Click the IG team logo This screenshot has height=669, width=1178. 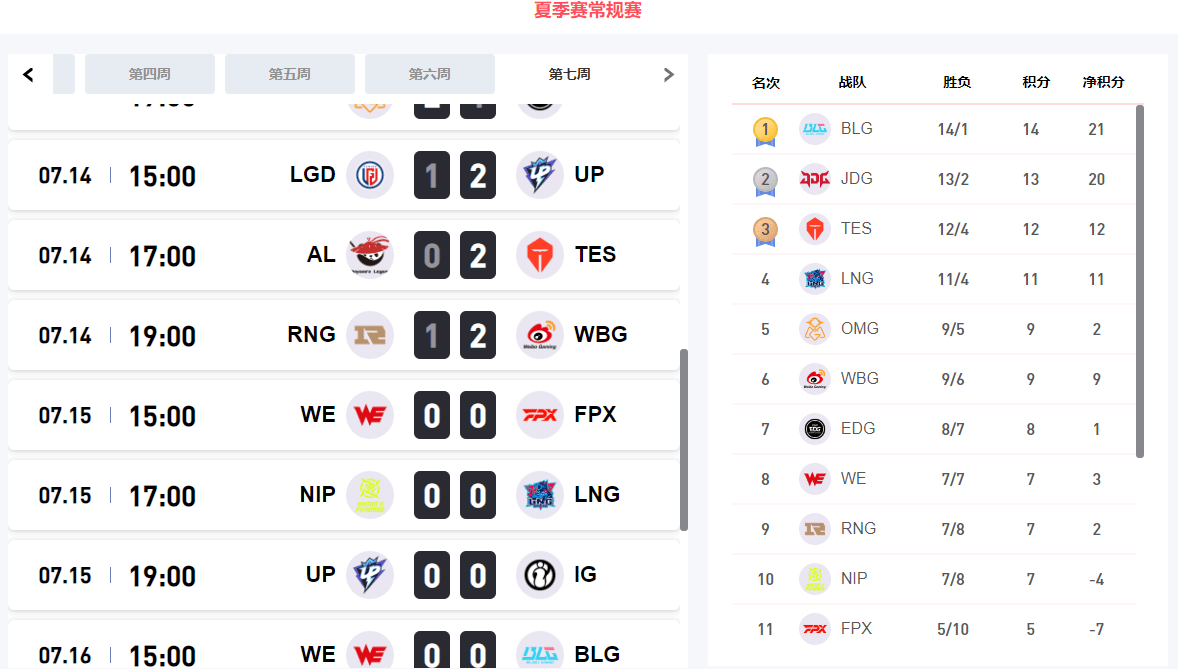point(540,575)
